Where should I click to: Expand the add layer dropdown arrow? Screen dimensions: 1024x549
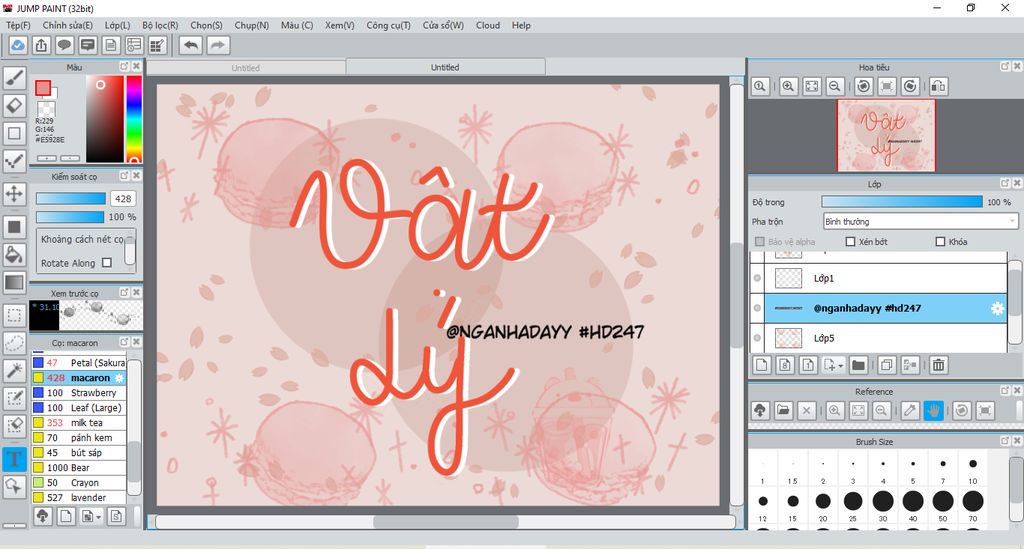pos(840,366)
